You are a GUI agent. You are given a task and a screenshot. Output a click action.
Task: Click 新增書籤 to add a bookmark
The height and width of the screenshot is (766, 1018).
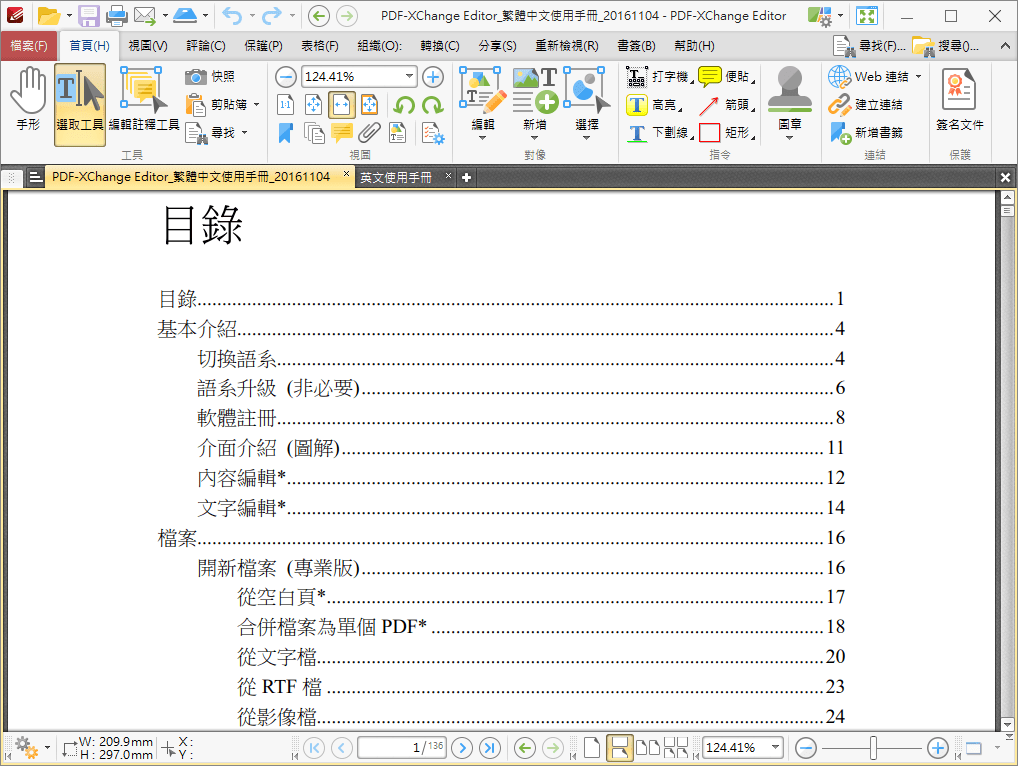coord(868,130)
